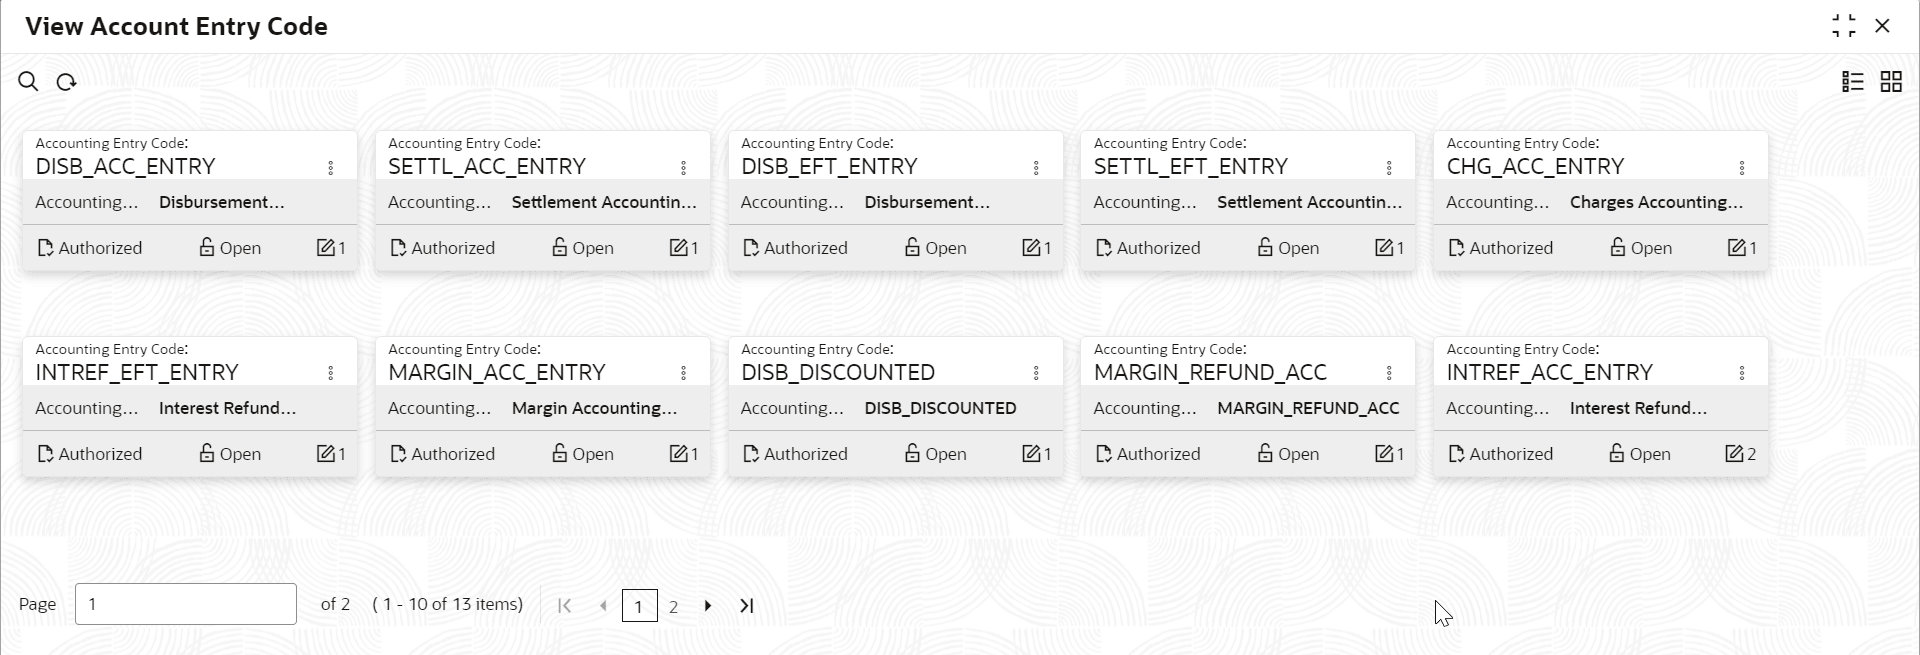Collapse the View Account Entry Code window
Viewport: 1920px width, 655px height.
pos(1844,26)
